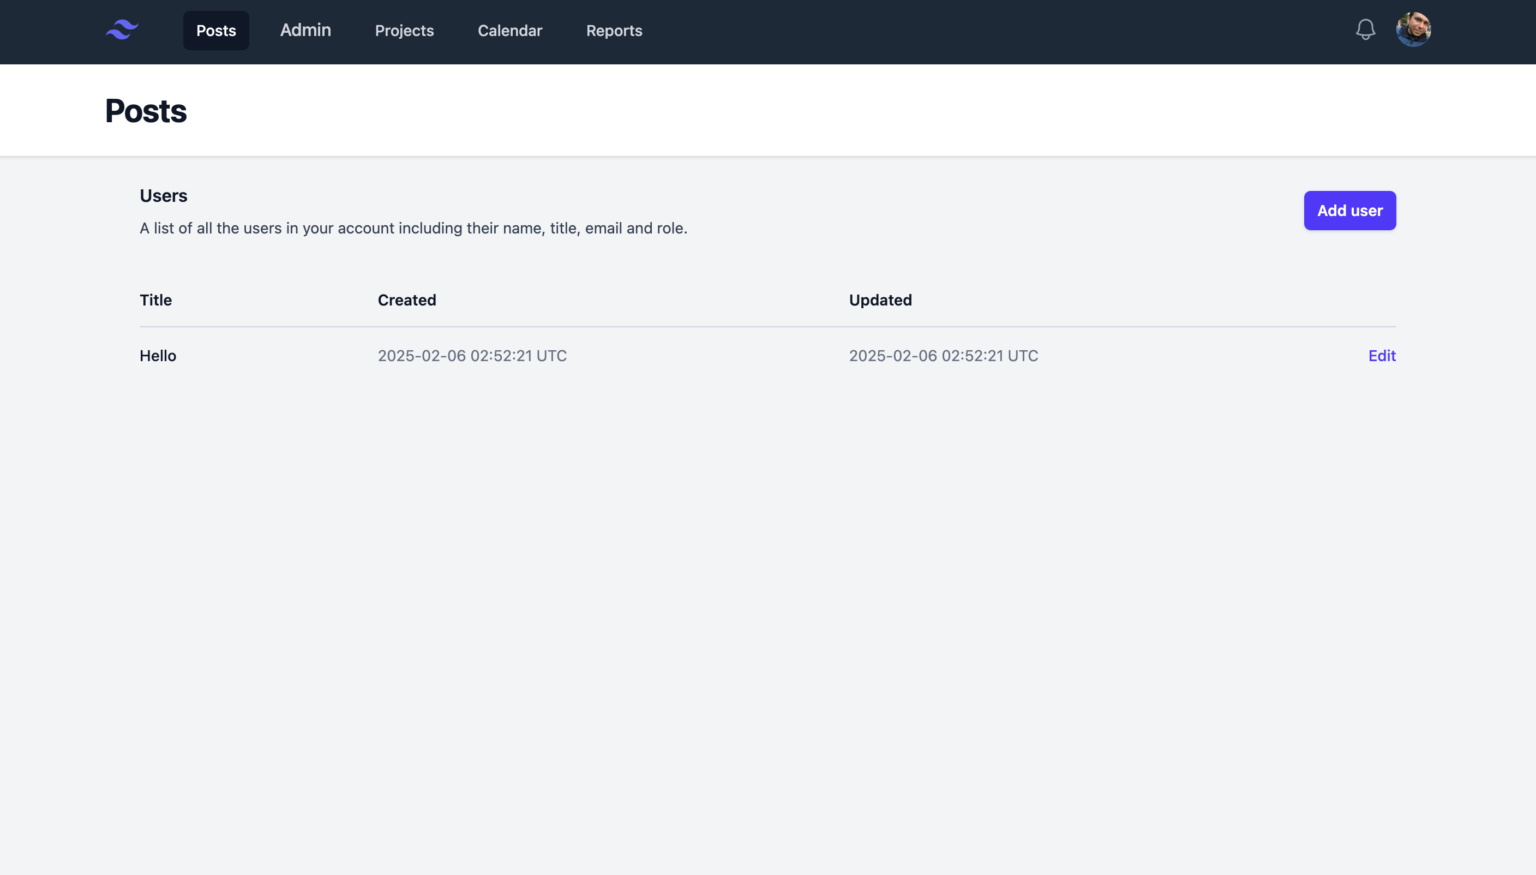
Task: Click the Tailwind wave logo
Action: tap(122, 30)
